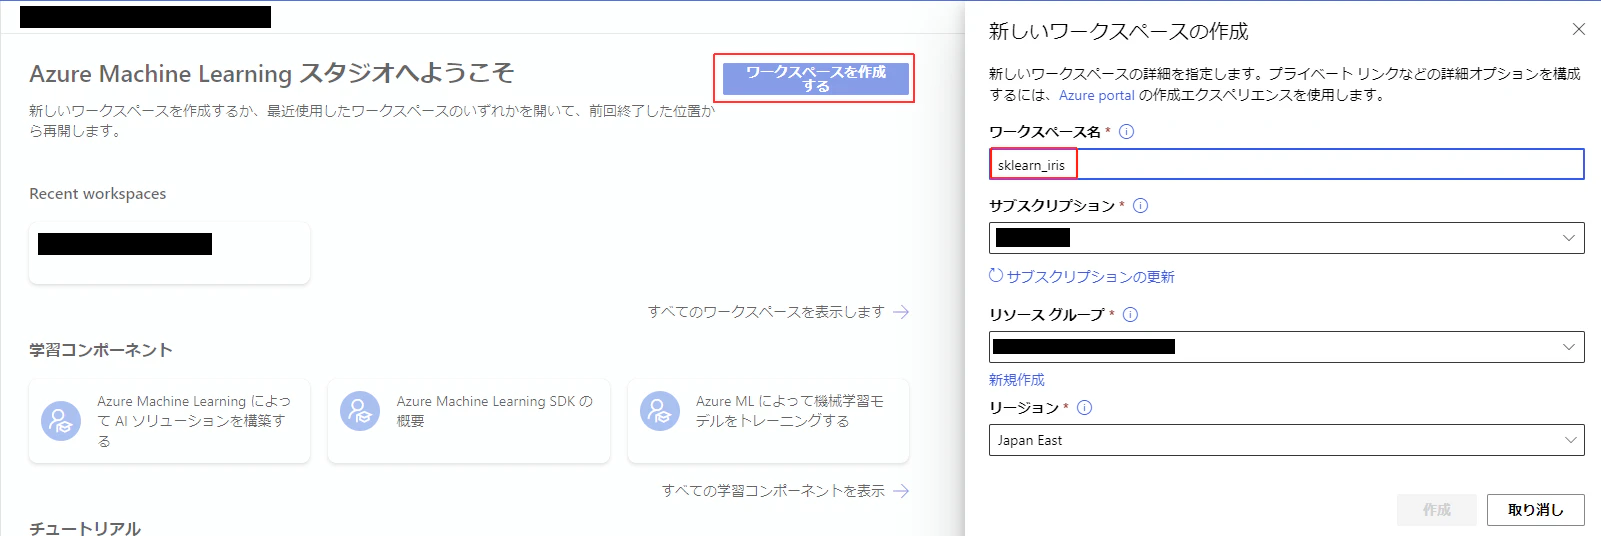
Task: Click 新規作成 resource group link
Action: point(1017,380)
